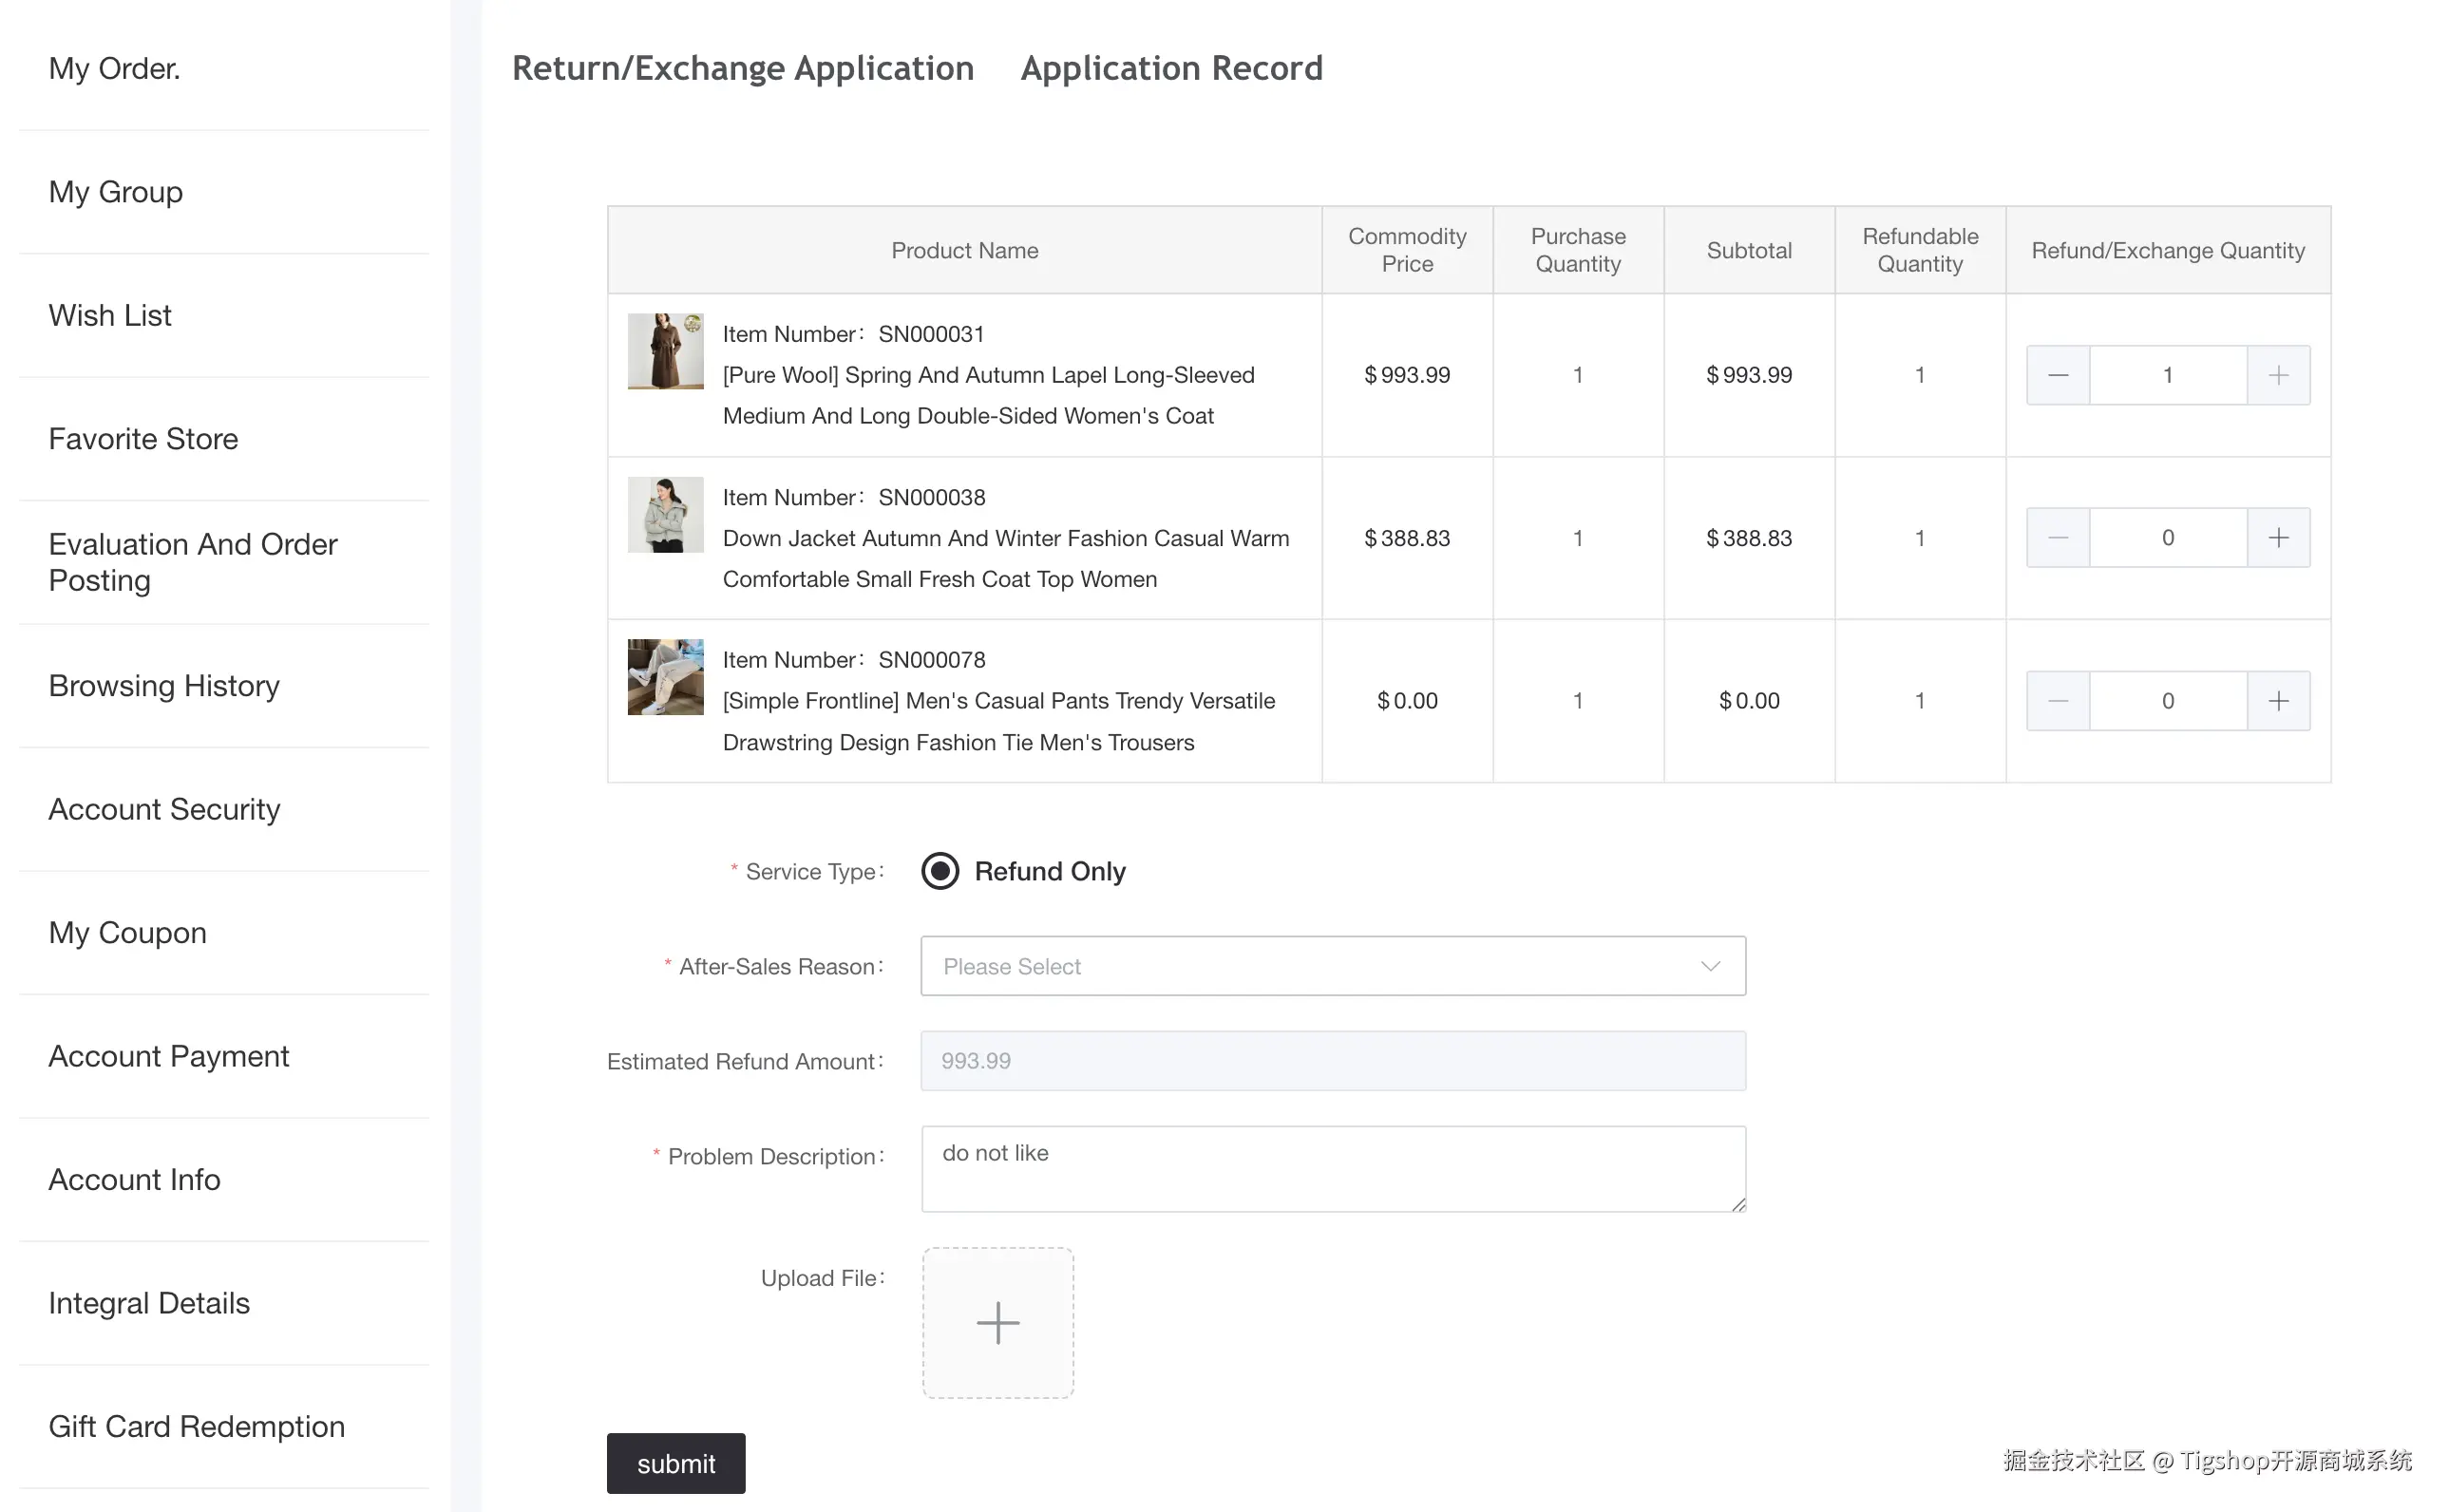Open Account Security from sidebar
The width and height of the screenshot is (2449, 1512).
click(x=164, y=809)
